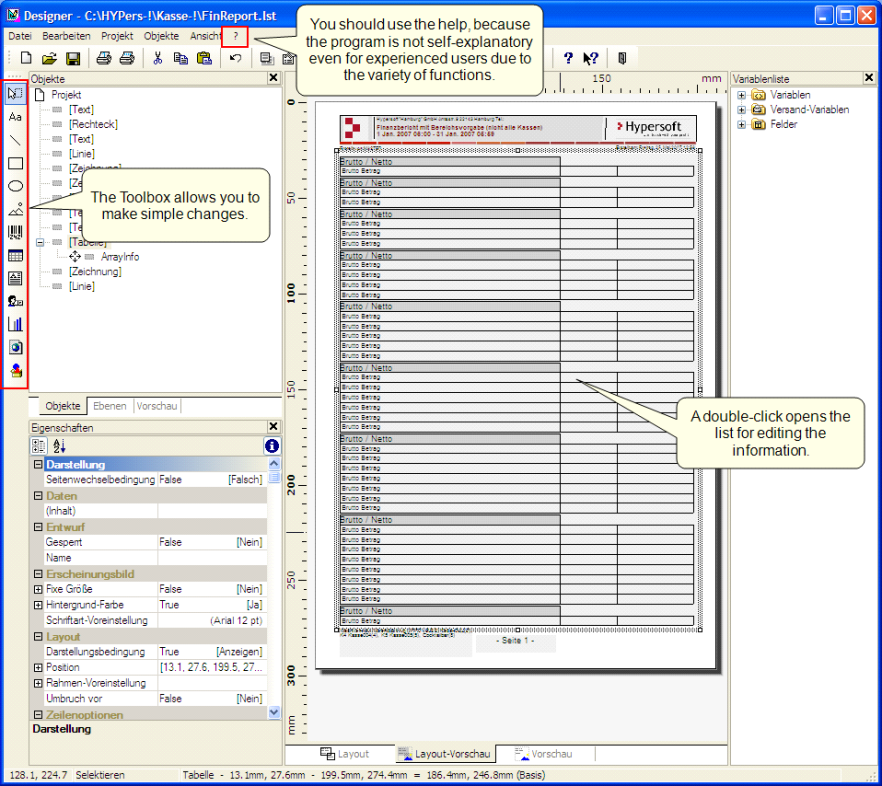
Task: Open a project with the folder icon
Action: [x=50, y=58]
